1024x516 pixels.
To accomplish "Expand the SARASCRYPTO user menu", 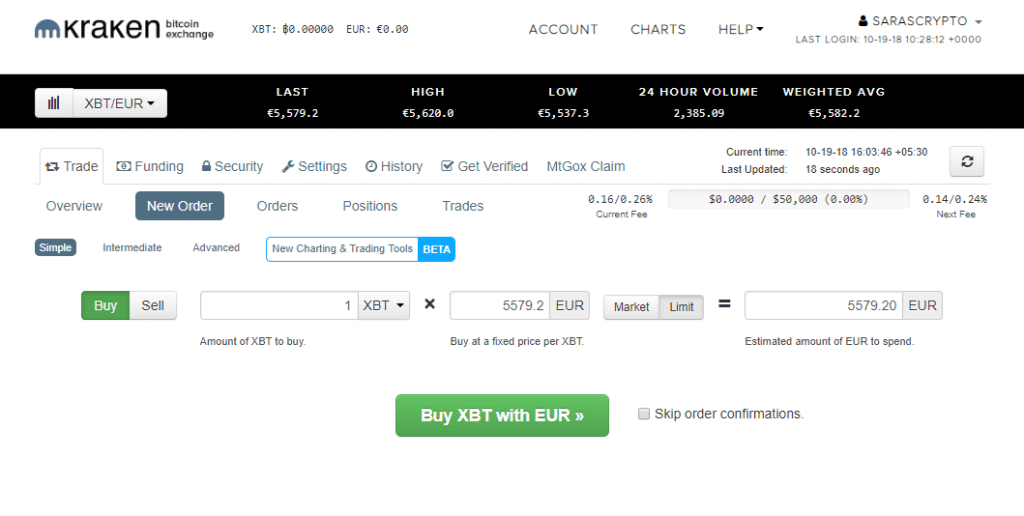I will point(919,21).
